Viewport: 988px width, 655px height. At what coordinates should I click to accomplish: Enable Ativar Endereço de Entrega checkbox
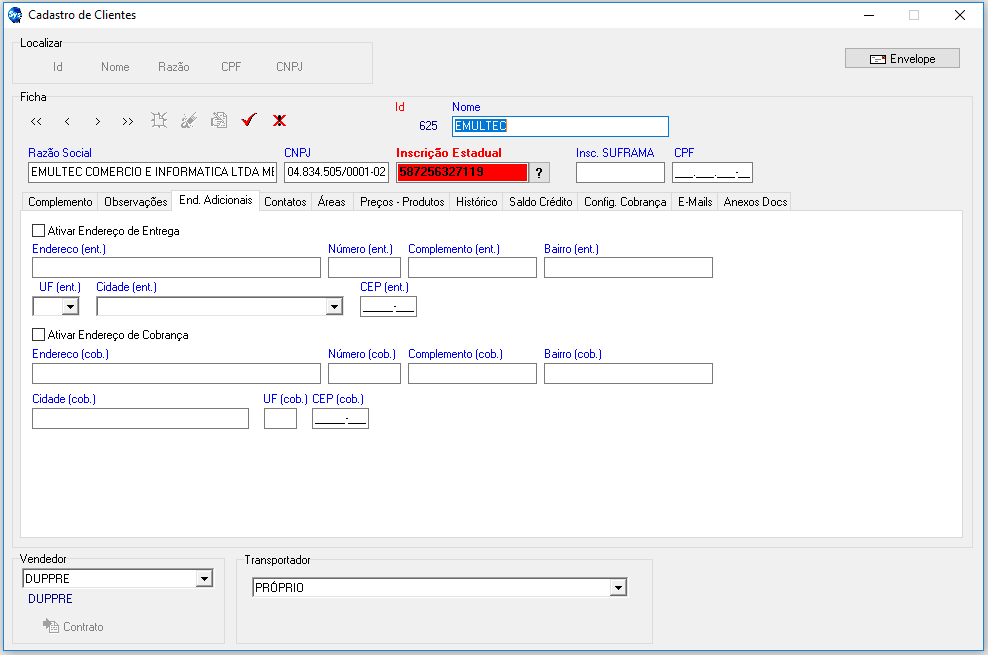point(39,231)
